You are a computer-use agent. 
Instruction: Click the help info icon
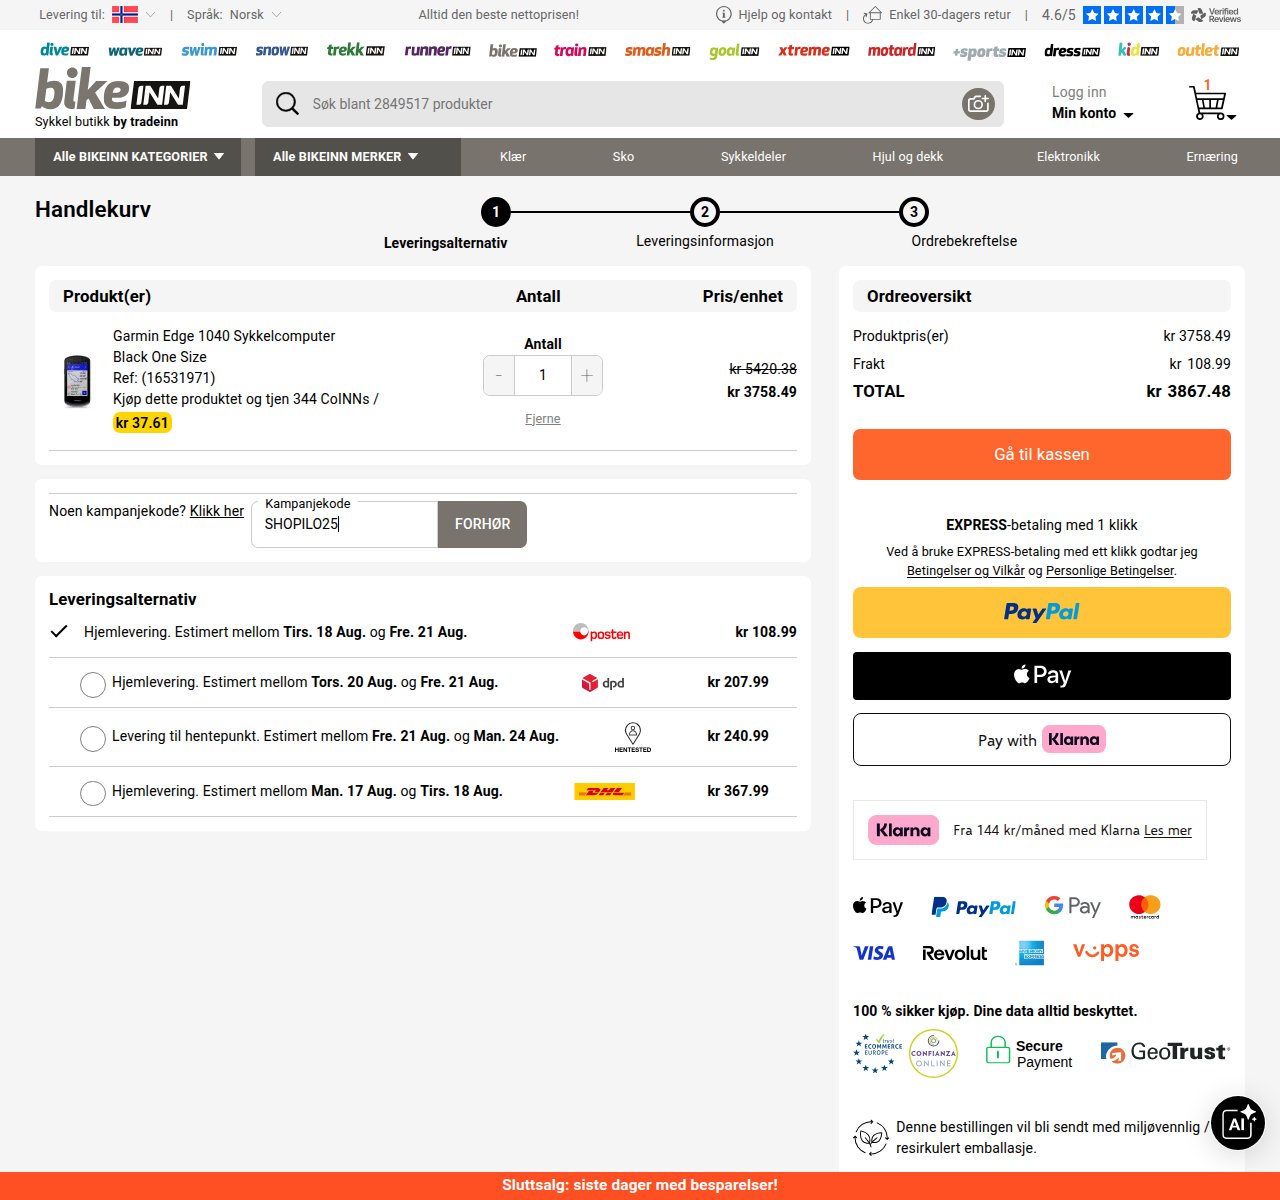(724, 14)
